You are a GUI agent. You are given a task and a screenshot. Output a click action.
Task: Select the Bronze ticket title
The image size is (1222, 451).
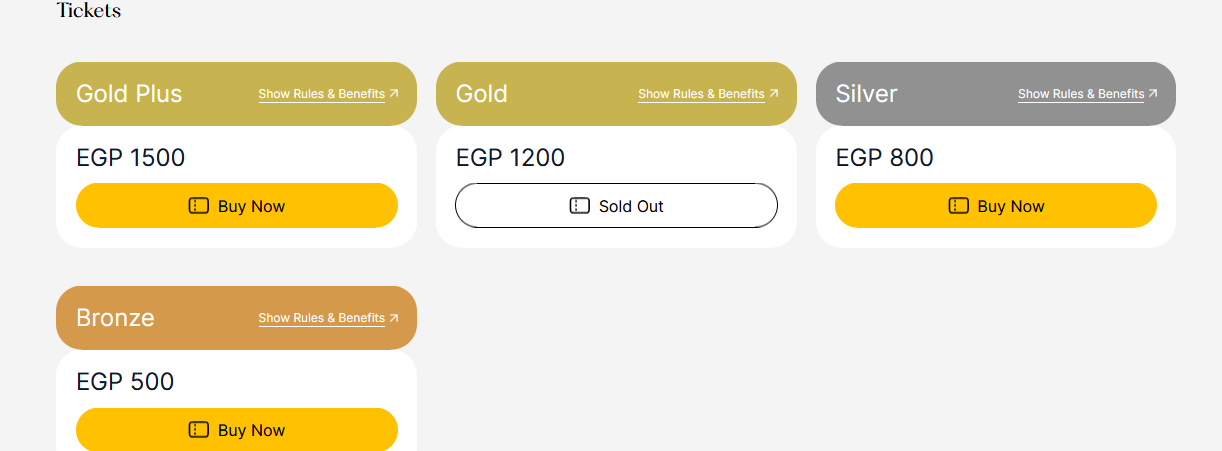[115, 318]
